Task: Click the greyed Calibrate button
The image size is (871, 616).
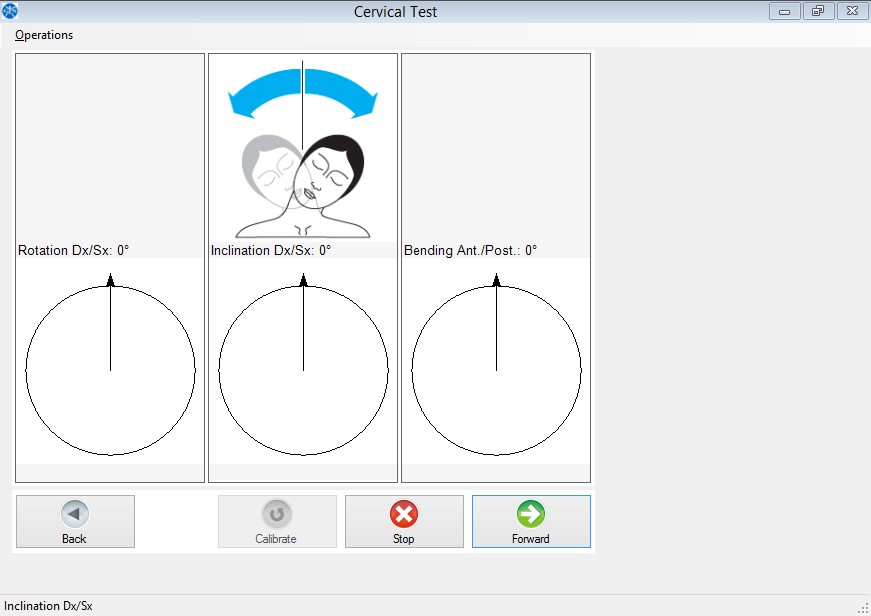Action: (x=277, y=521)
